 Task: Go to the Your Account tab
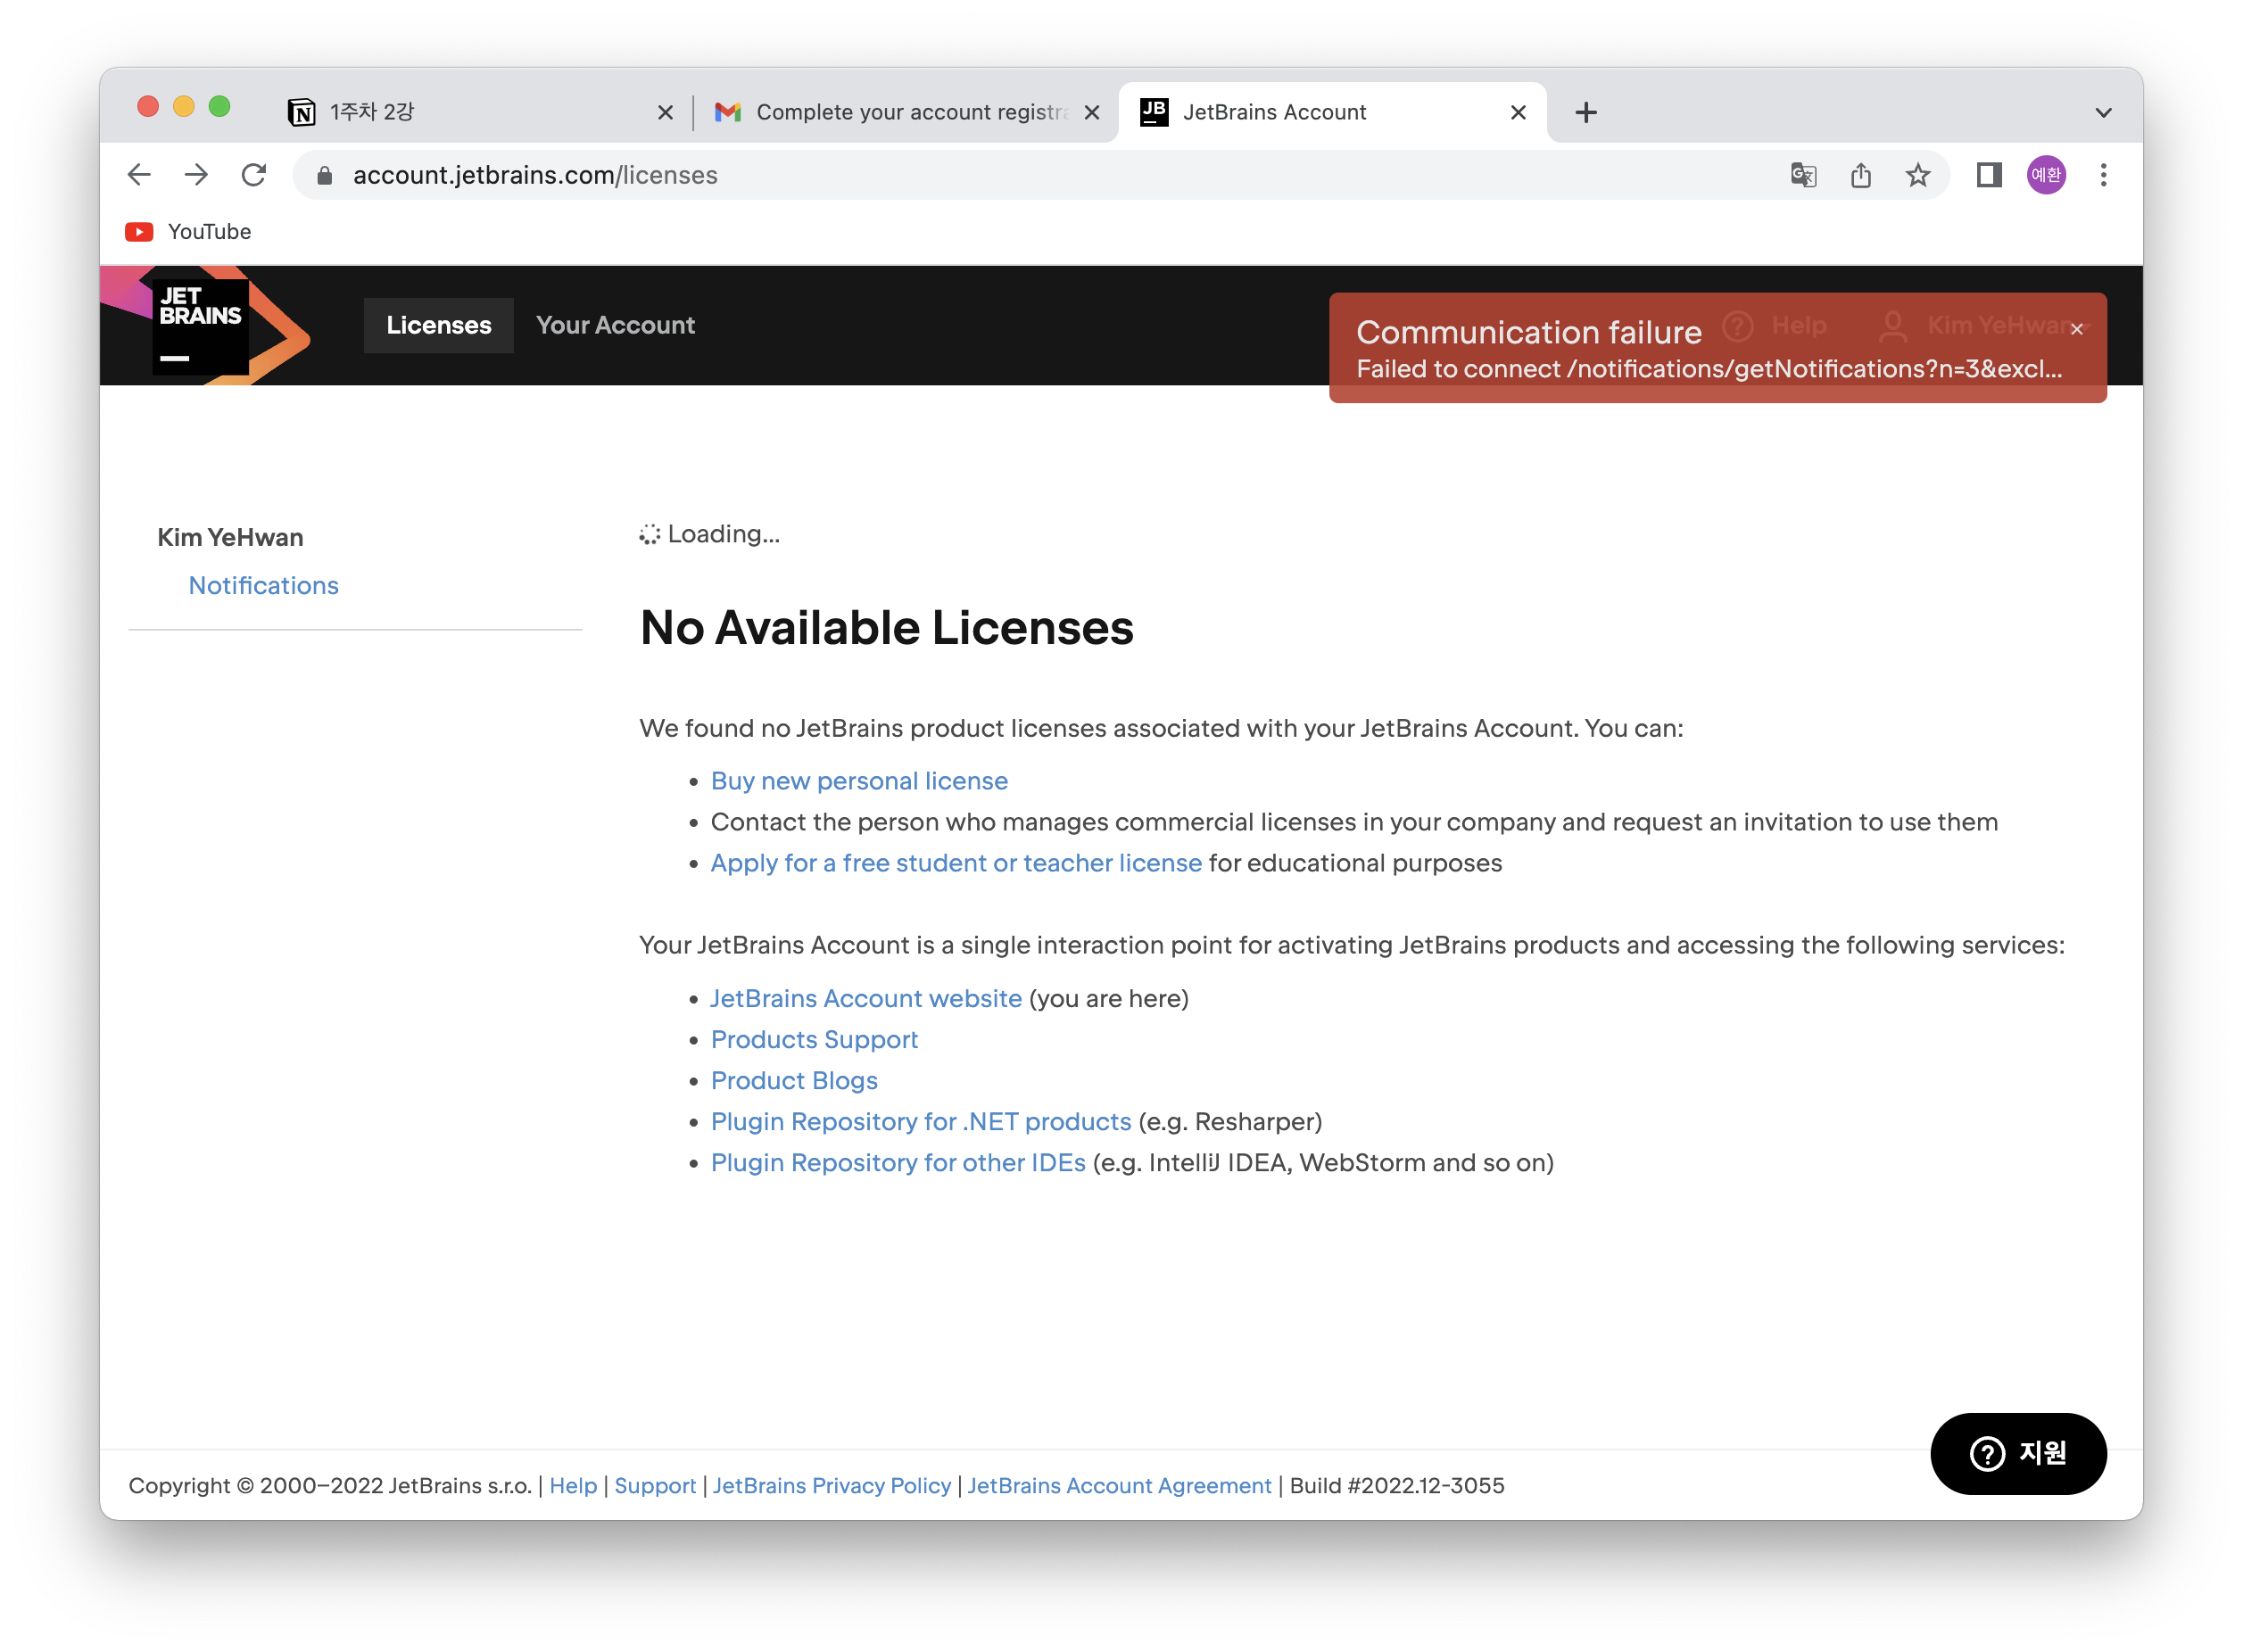[615, 325]
